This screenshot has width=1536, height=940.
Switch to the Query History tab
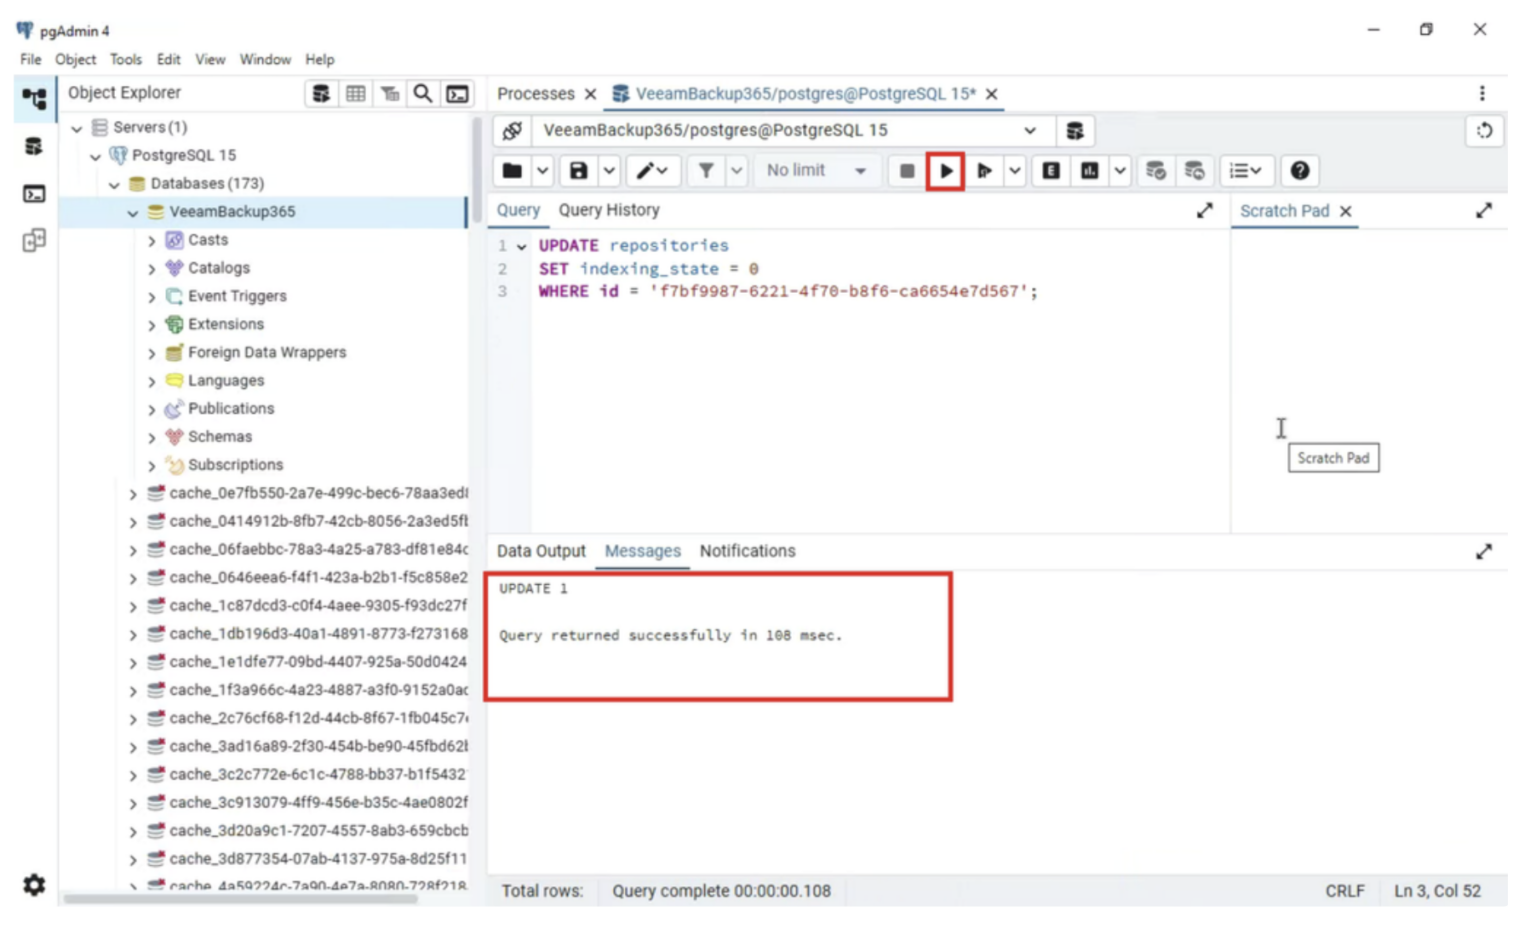(609, 210)
